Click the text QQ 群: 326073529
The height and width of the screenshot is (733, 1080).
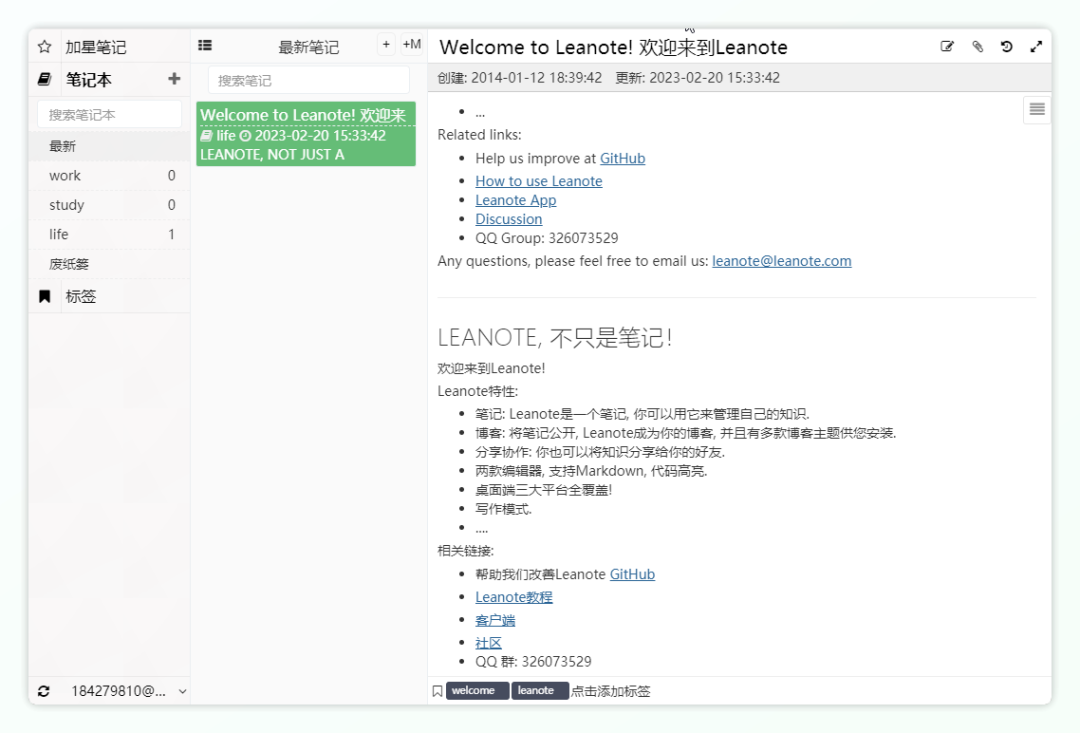533,662
